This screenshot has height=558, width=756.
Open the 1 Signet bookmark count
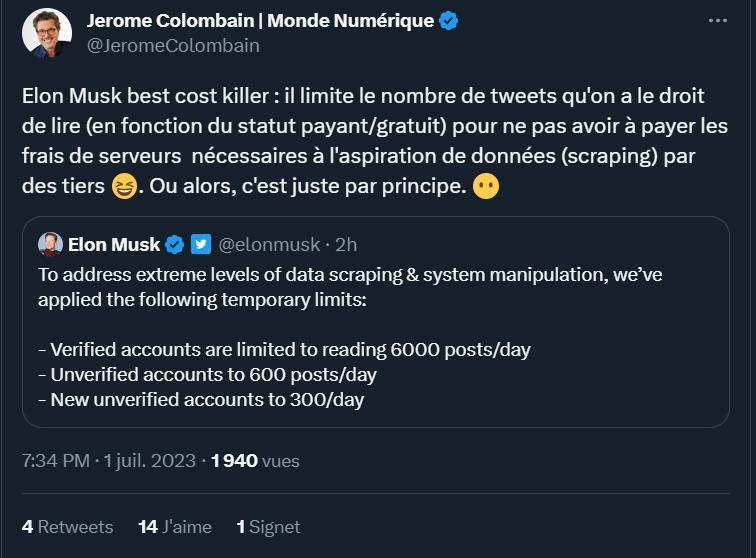click(268, 526)
